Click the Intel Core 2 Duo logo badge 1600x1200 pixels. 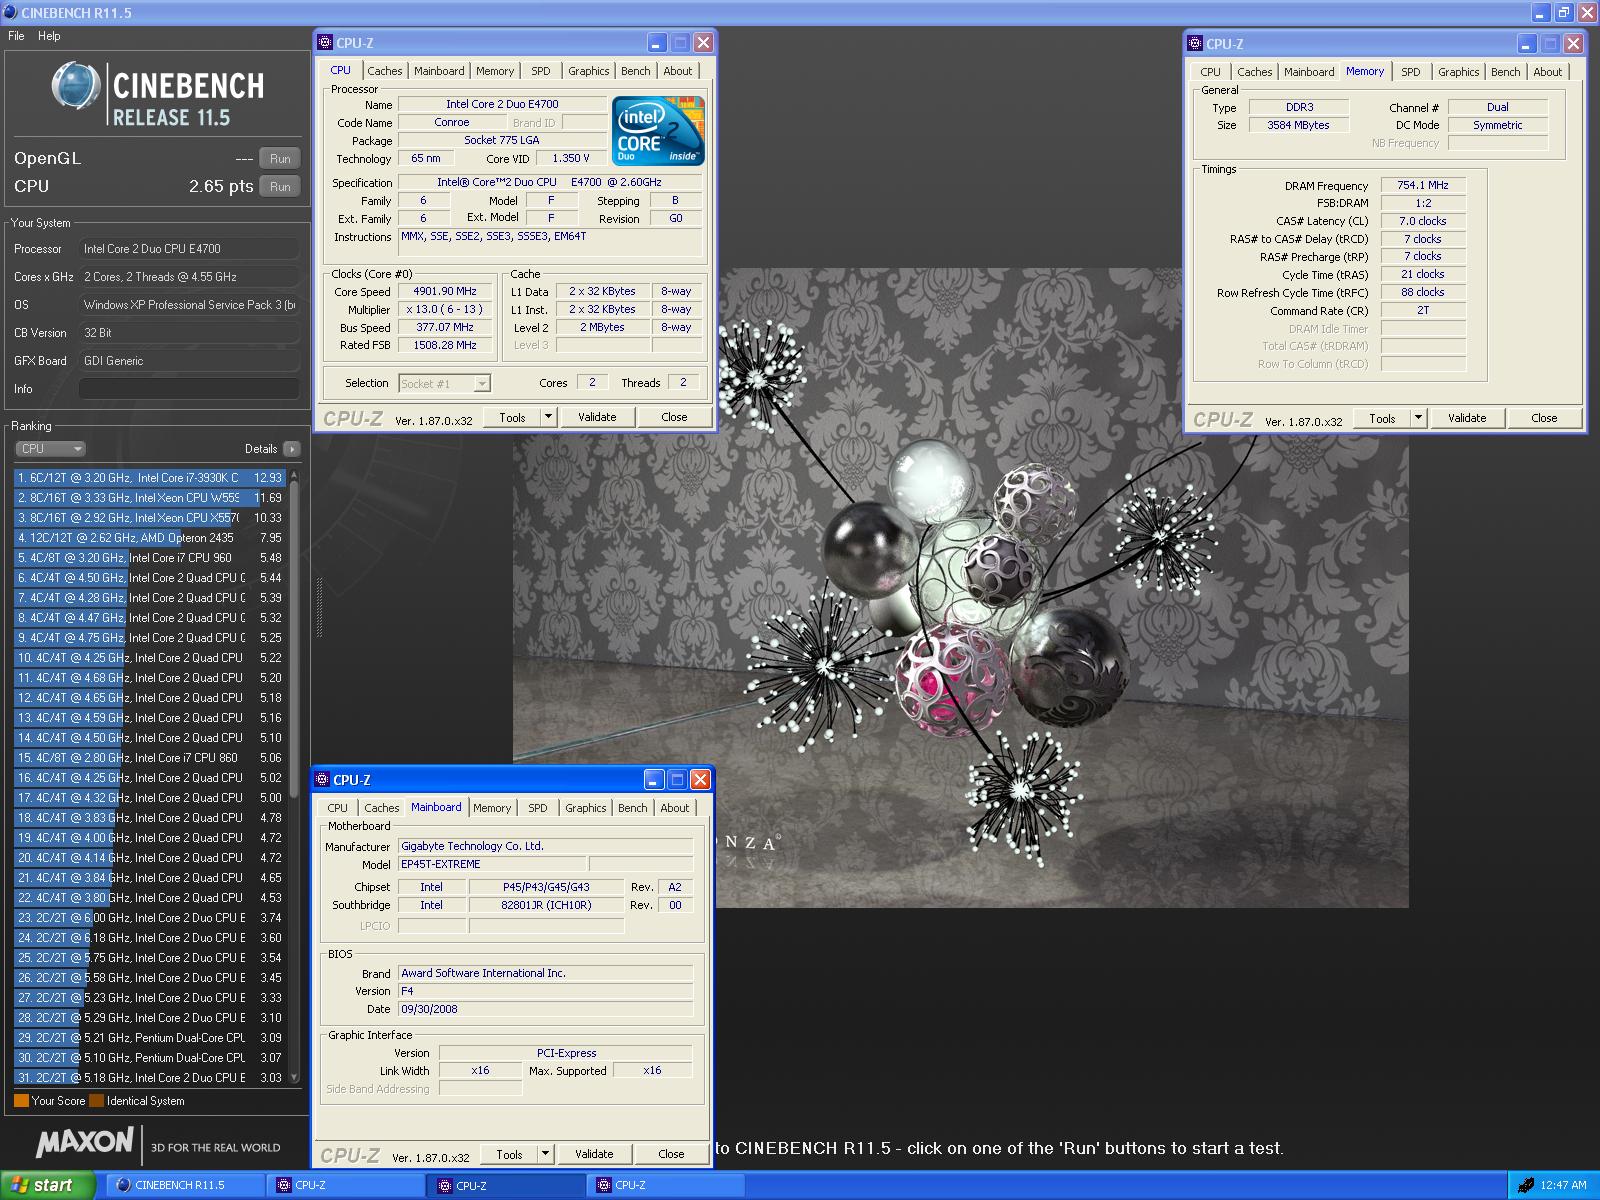[x=658, y=131]
